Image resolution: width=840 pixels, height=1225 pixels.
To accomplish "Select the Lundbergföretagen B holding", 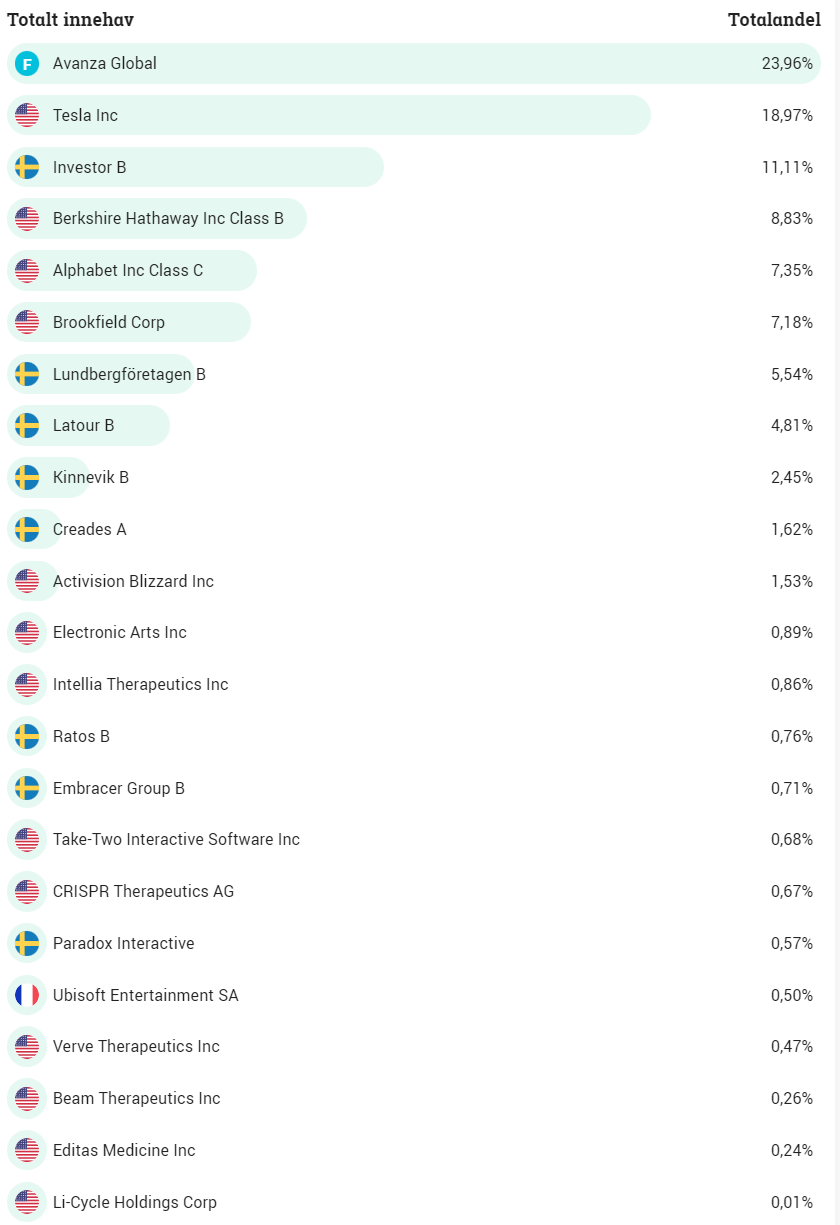I will (129, 375).
